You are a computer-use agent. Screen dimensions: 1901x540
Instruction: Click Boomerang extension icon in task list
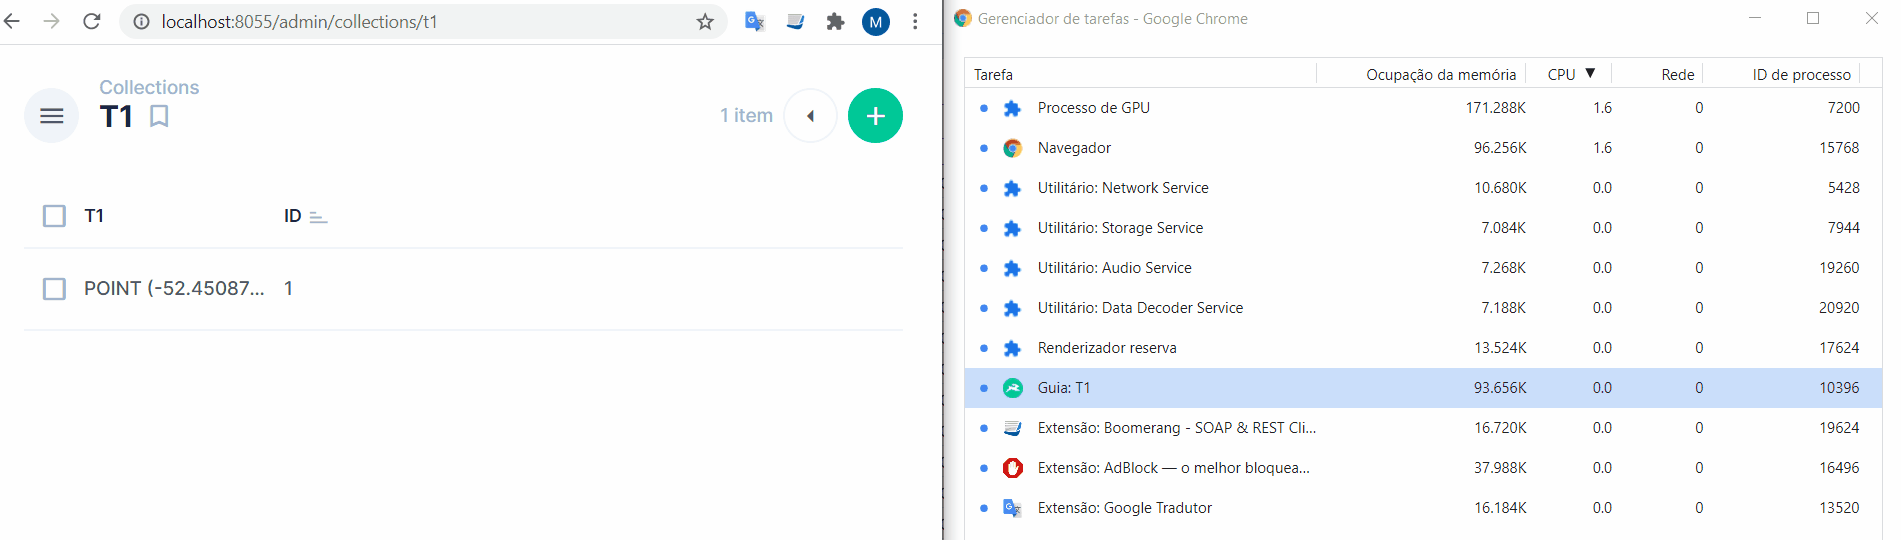(1012, 428)
